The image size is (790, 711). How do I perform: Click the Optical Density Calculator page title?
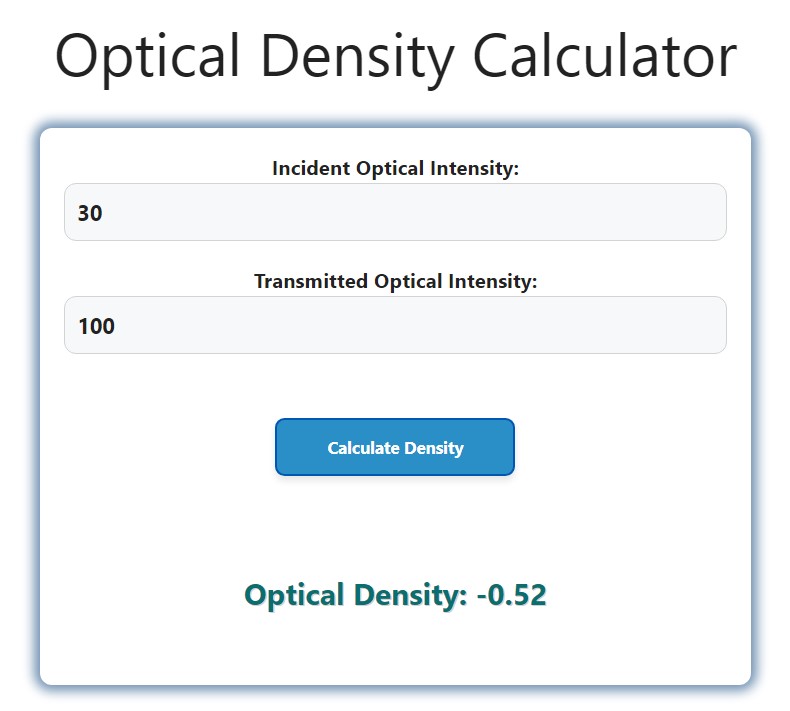click(x=396, y=56)
